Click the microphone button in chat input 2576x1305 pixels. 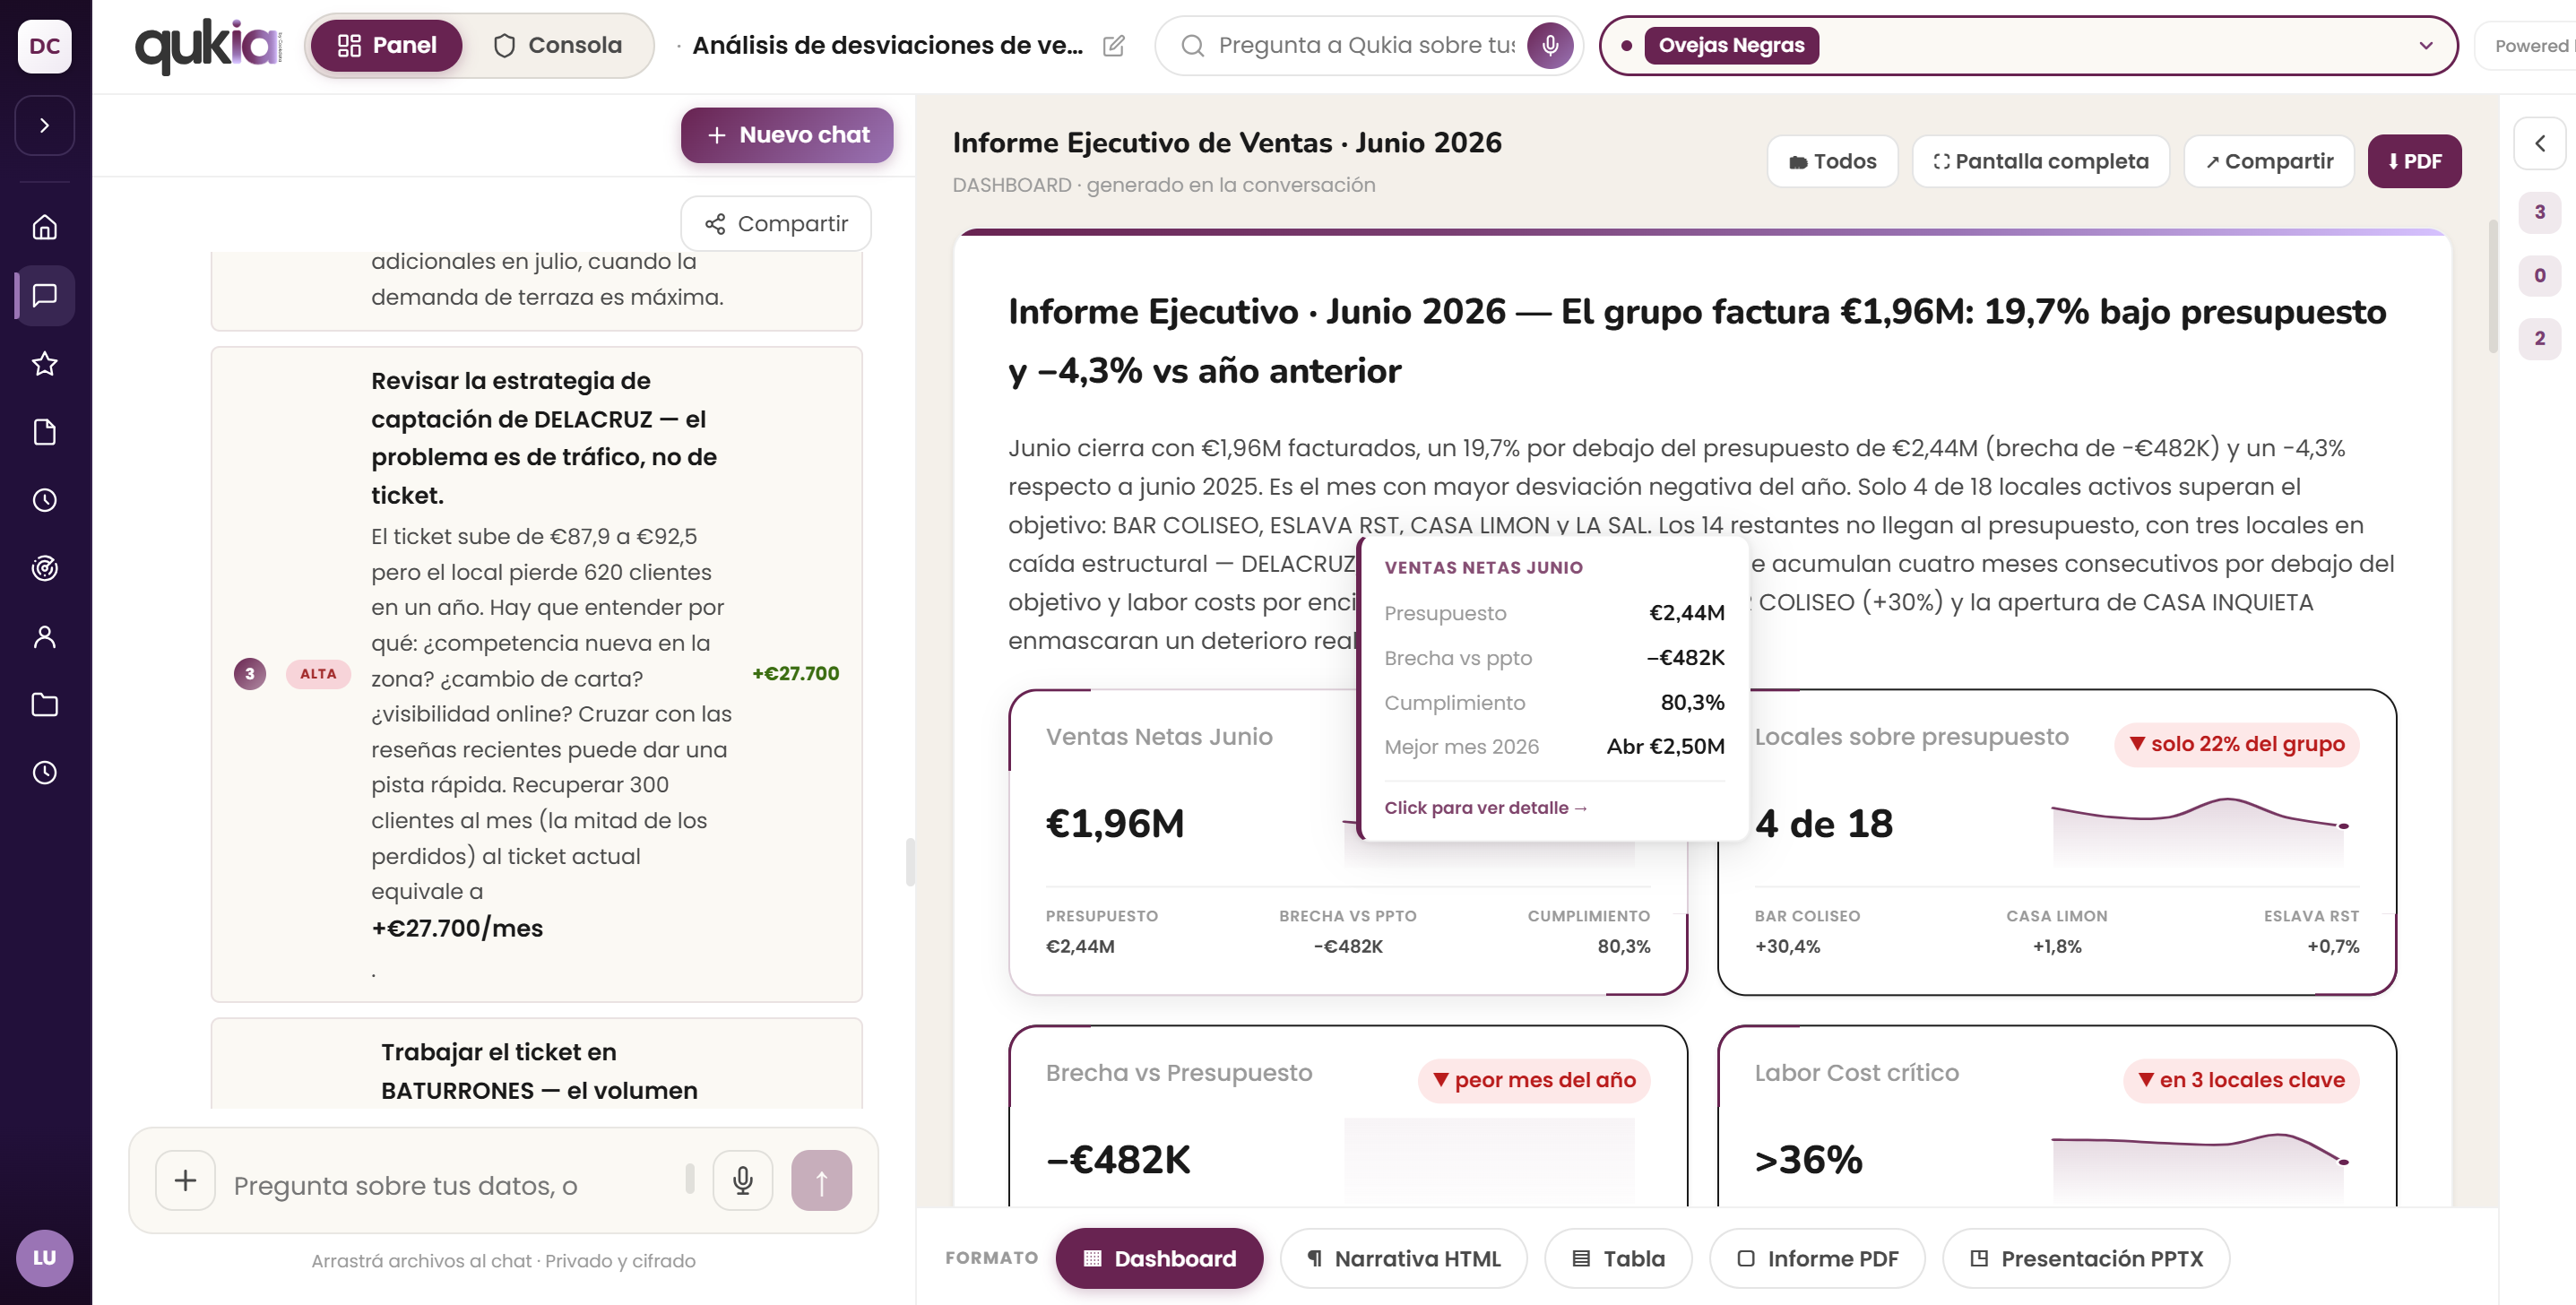[742, 1180]
